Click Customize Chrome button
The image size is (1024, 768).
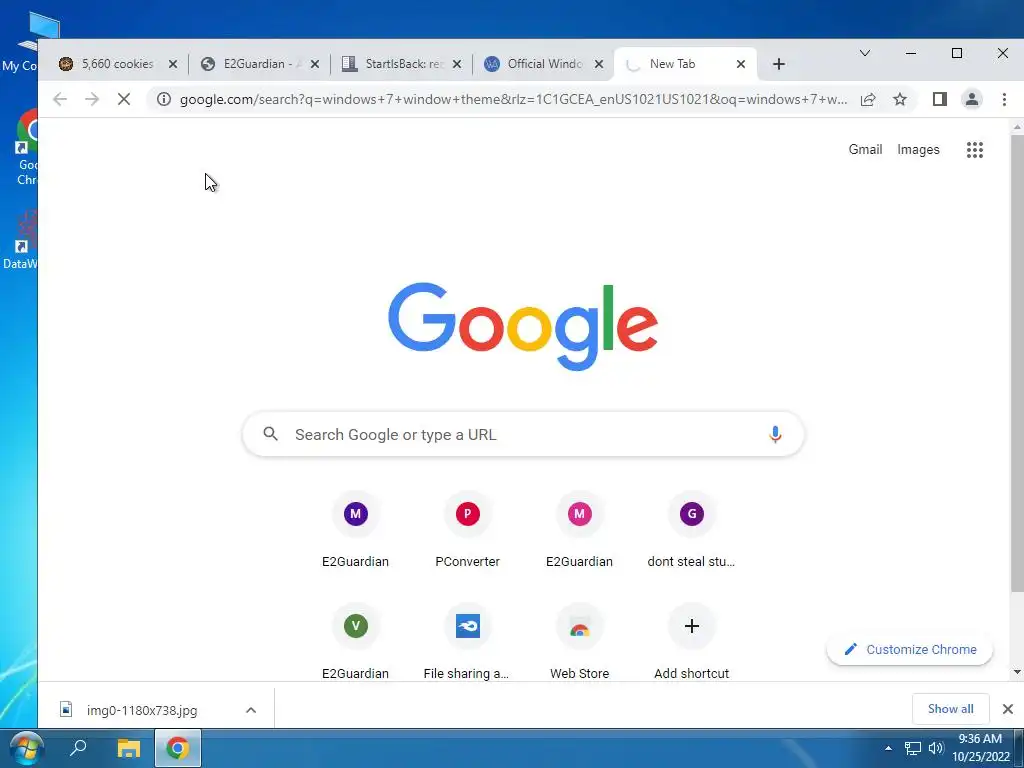(x=910, y=649)
